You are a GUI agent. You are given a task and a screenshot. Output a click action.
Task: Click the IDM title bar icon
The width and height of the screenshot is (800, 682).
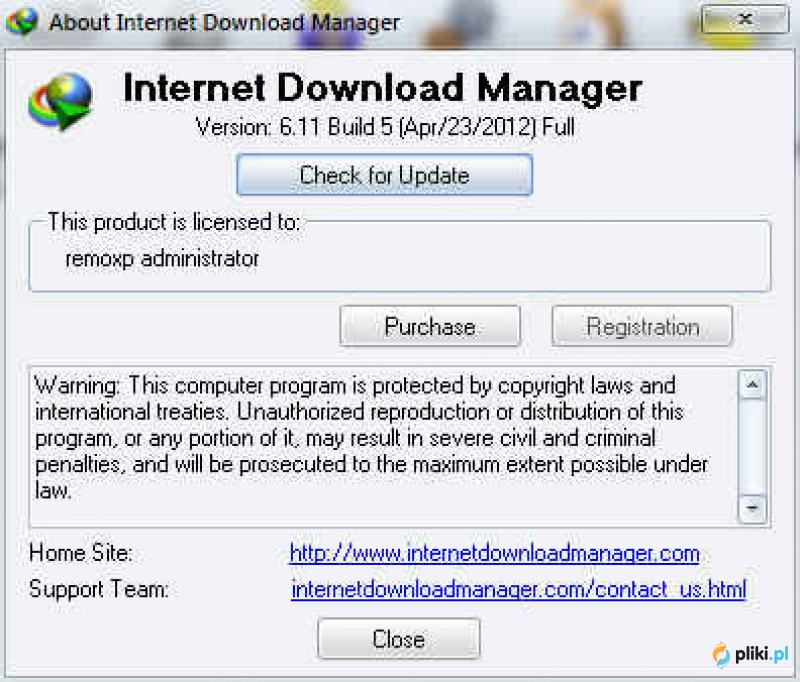tap(21, 21)
